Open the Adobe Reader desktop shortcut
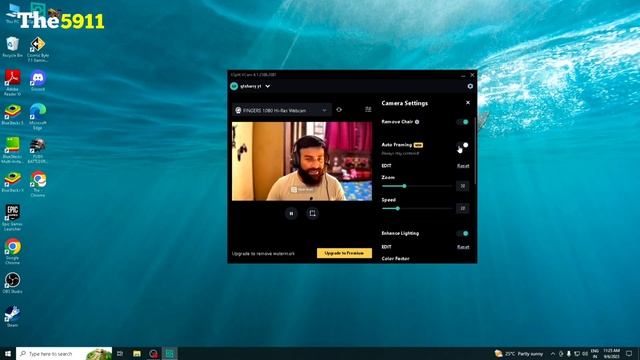The height and width of the screenshot is (360, 640). coord(12,83)
